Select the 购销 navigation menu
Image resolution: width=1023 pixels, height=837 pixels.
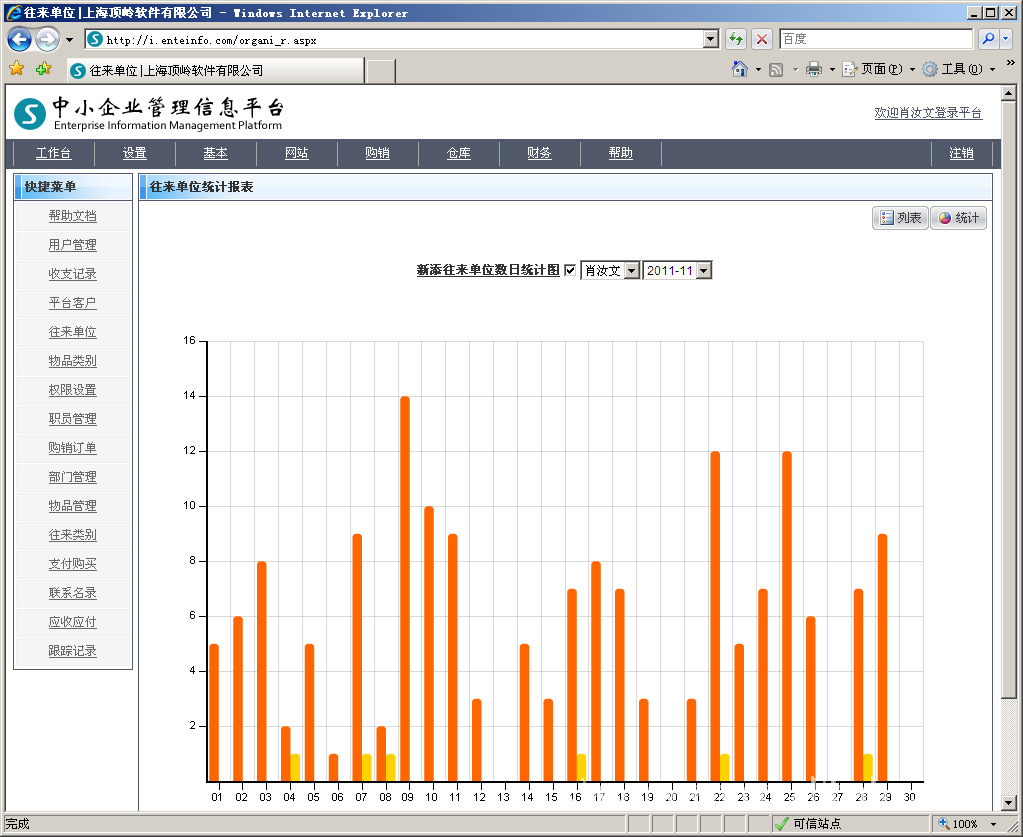tap(377, 153)
